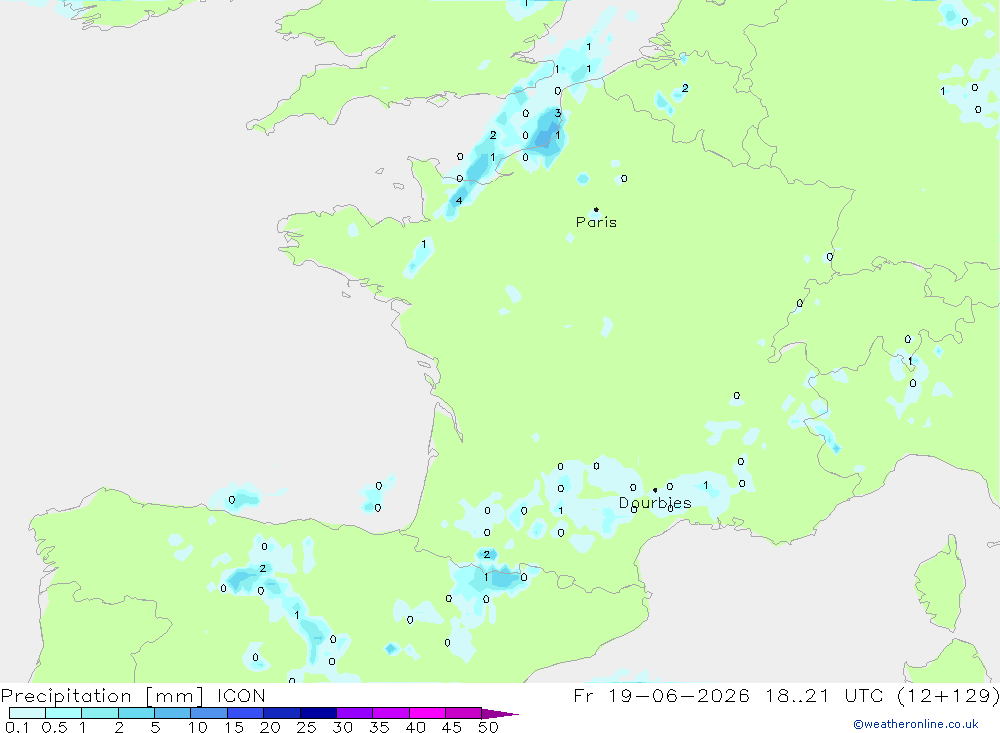Click the 'Precipitation [mm]' title text
The height and width of the screenshot is (733, 1000).
[102, 696]
